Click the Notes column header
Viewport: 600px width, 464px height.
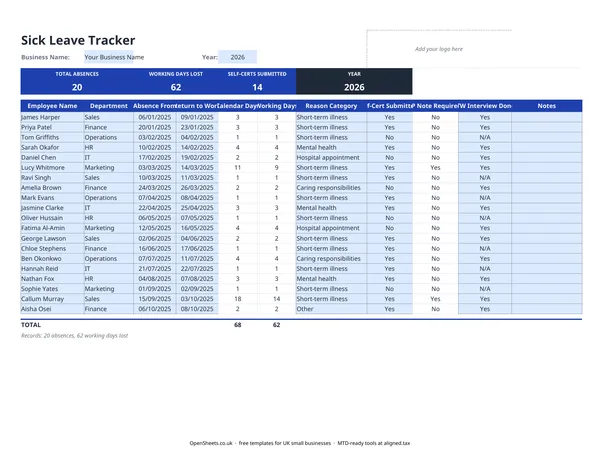(x=546, y=106)
